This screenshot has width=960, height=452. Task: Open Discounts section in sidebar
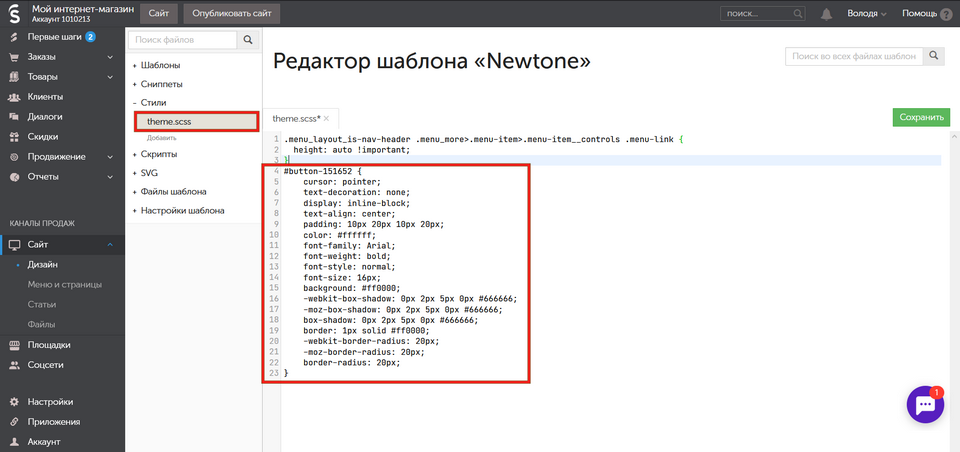[42, 136]
